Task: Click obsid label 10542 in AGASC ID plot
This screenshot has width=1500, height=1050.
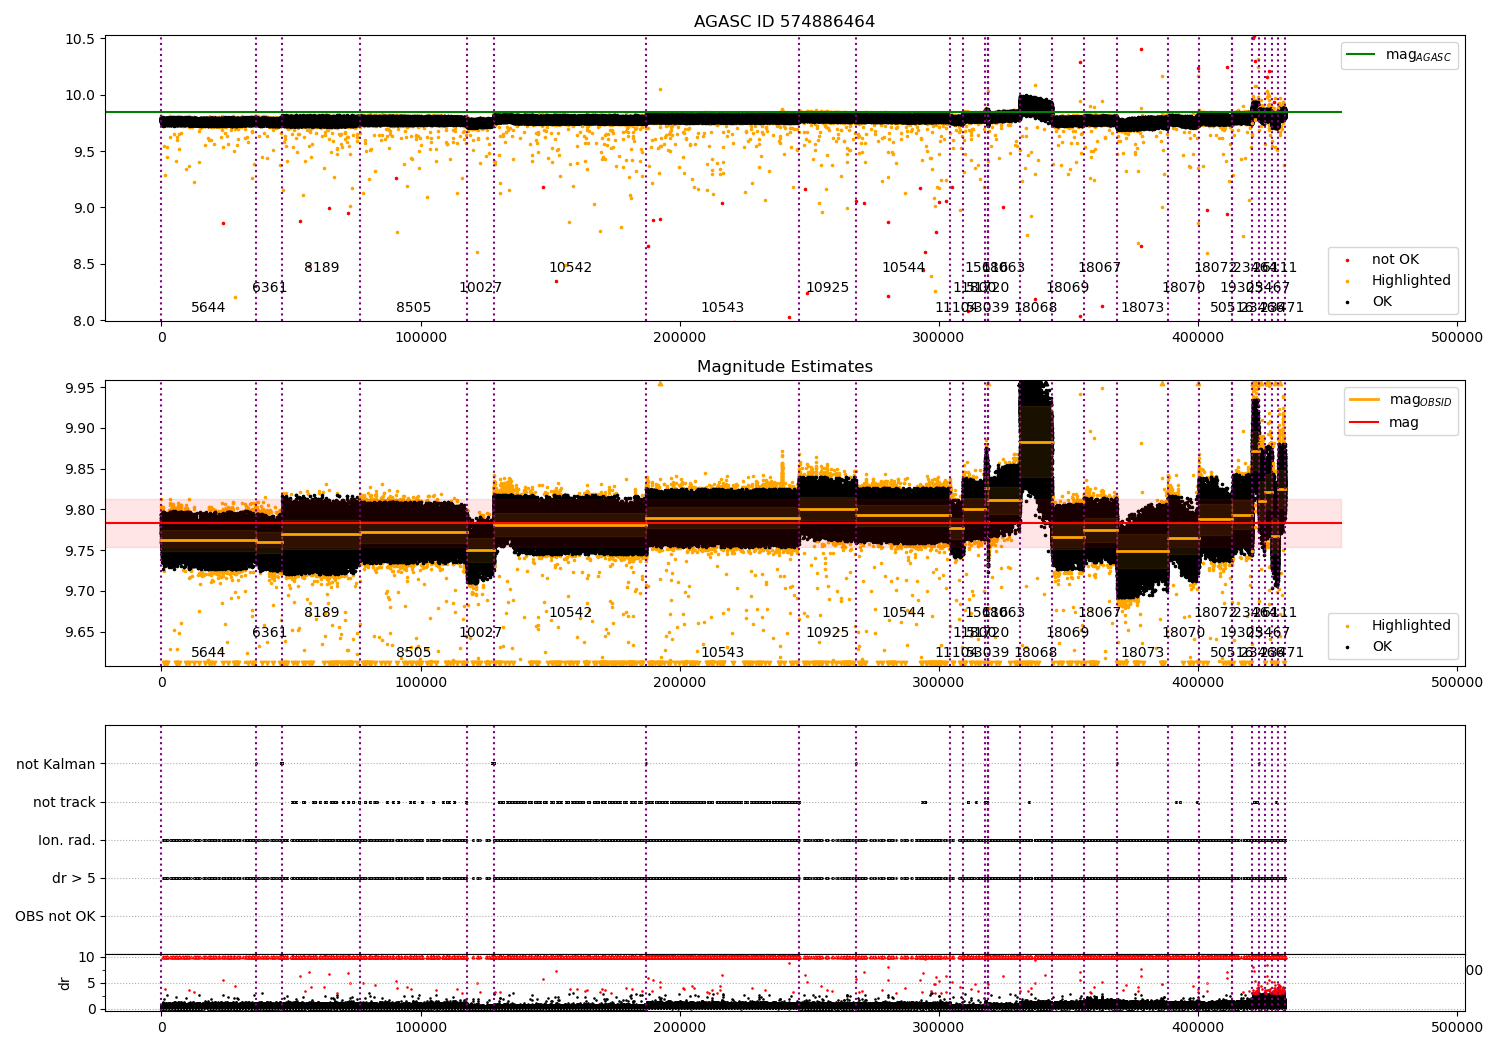Action: pos(570,268)
